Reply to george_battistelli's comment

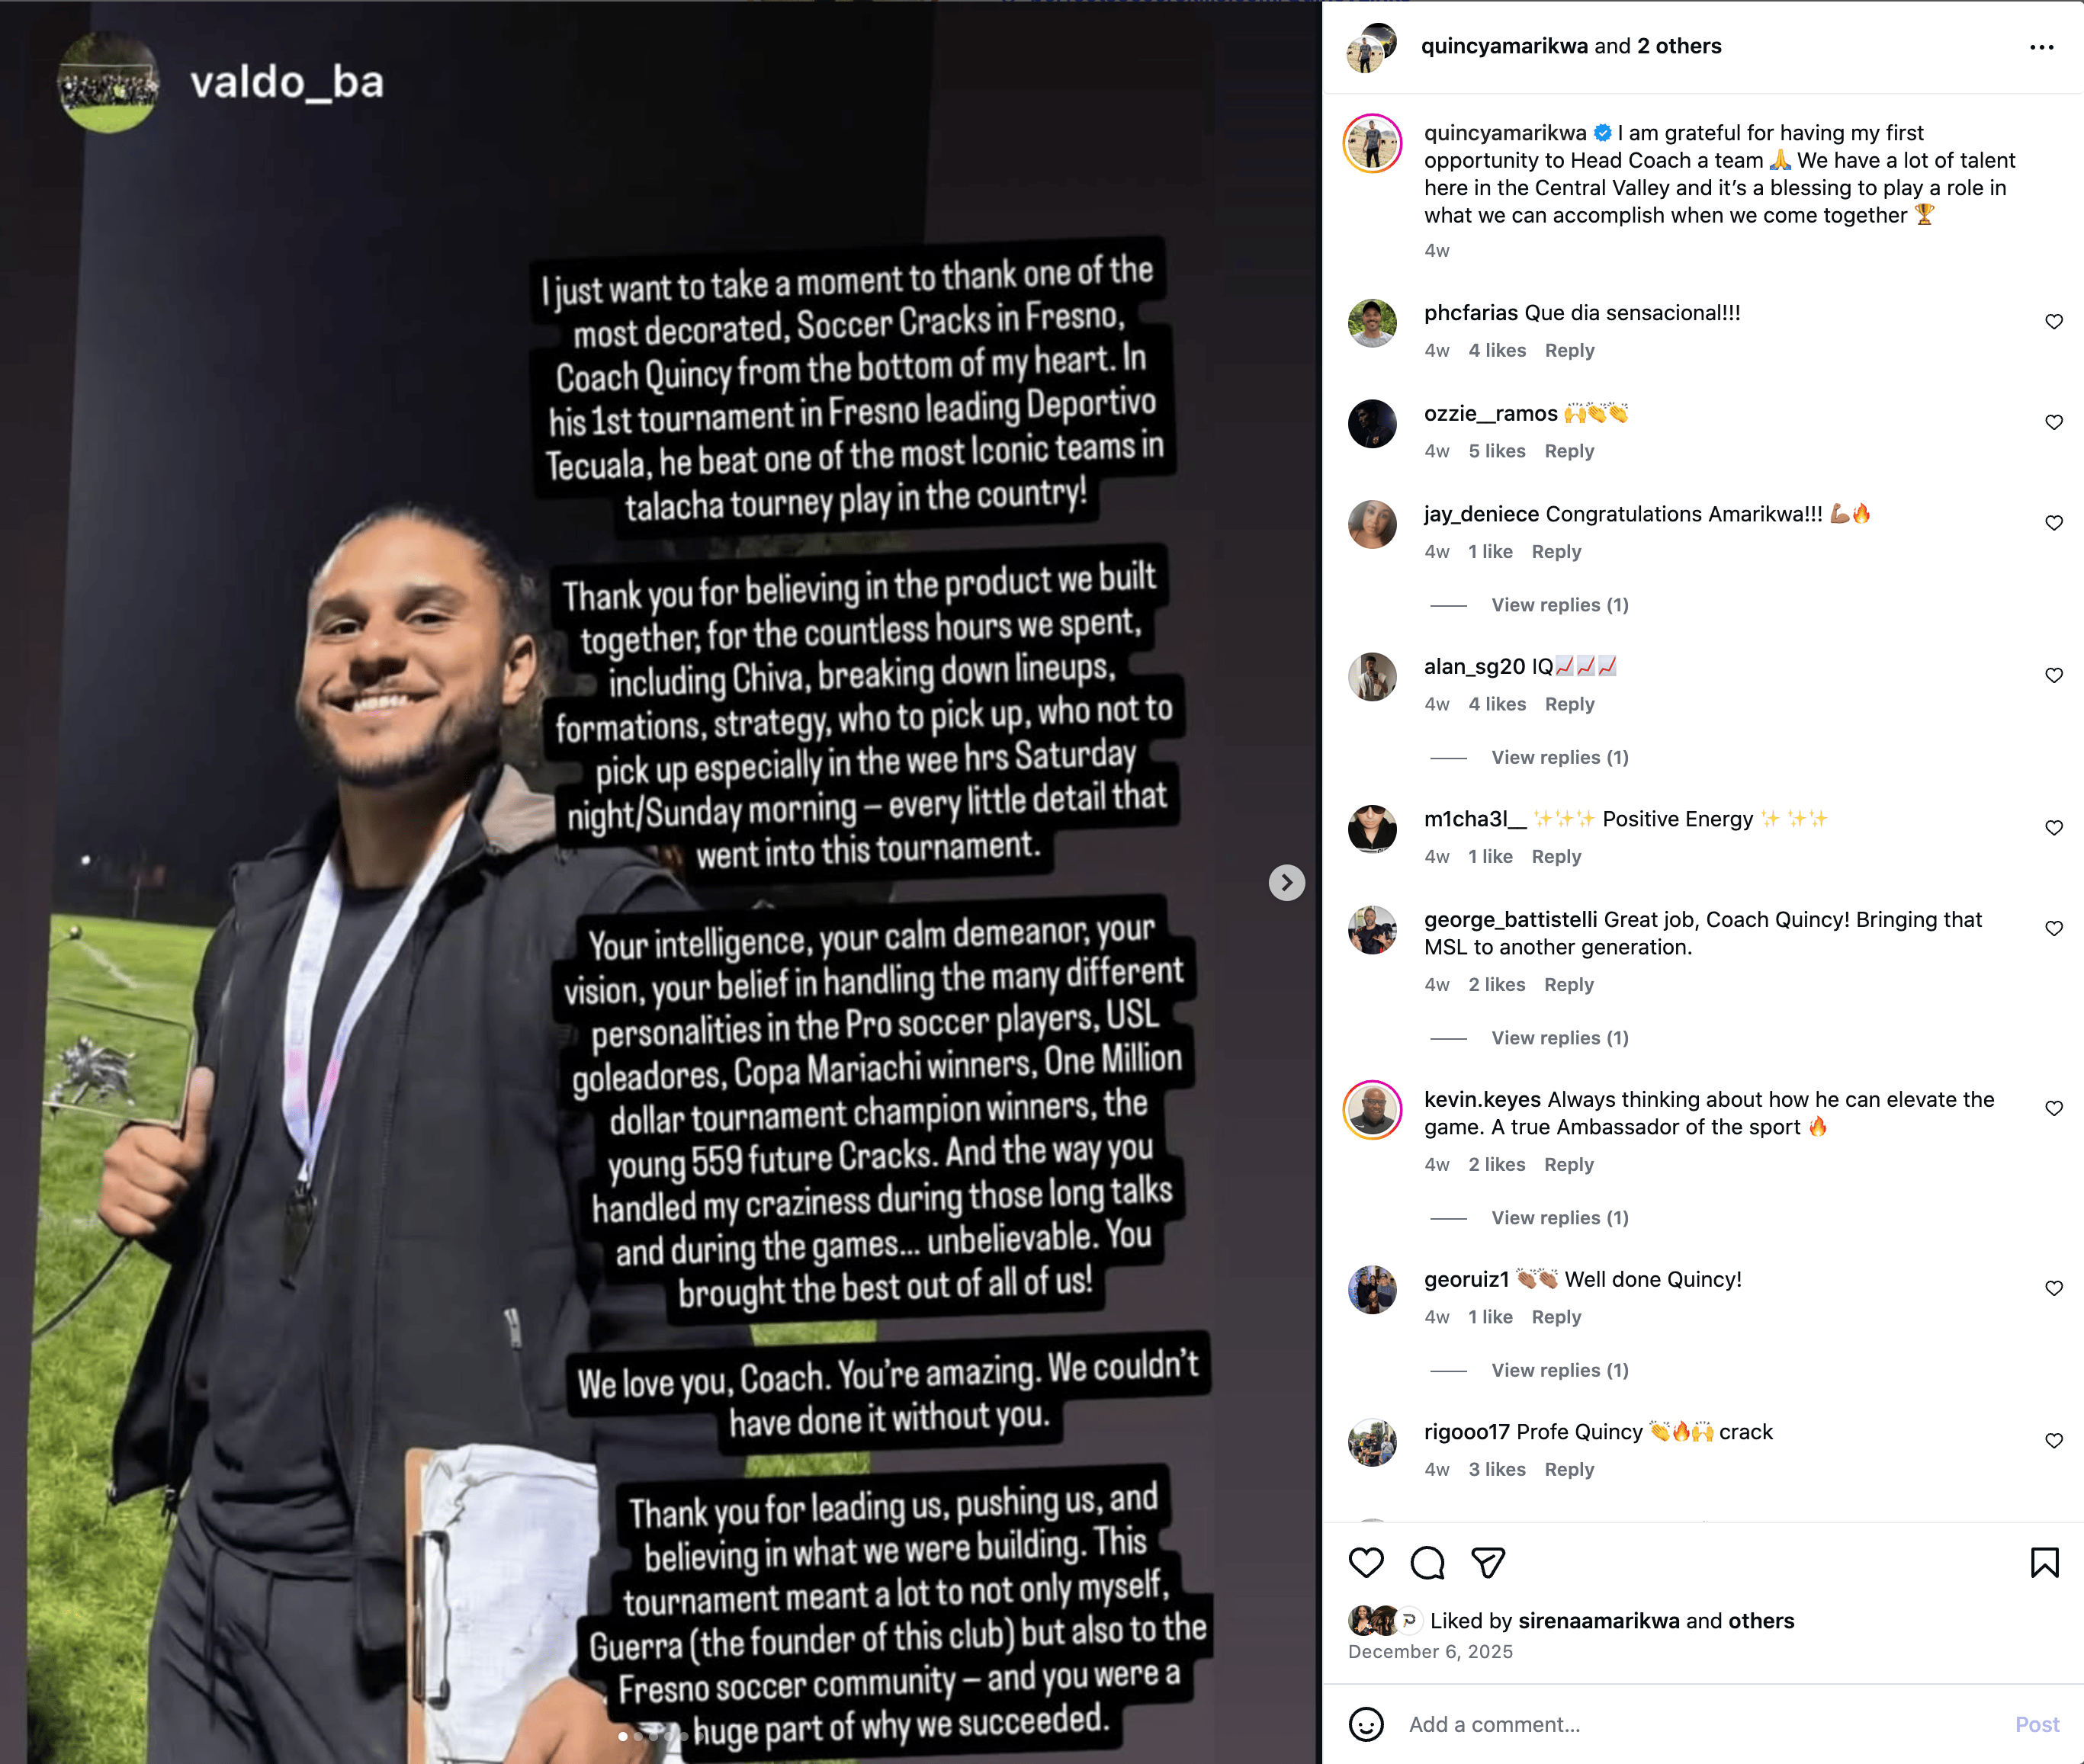(x=1568, y=984)
